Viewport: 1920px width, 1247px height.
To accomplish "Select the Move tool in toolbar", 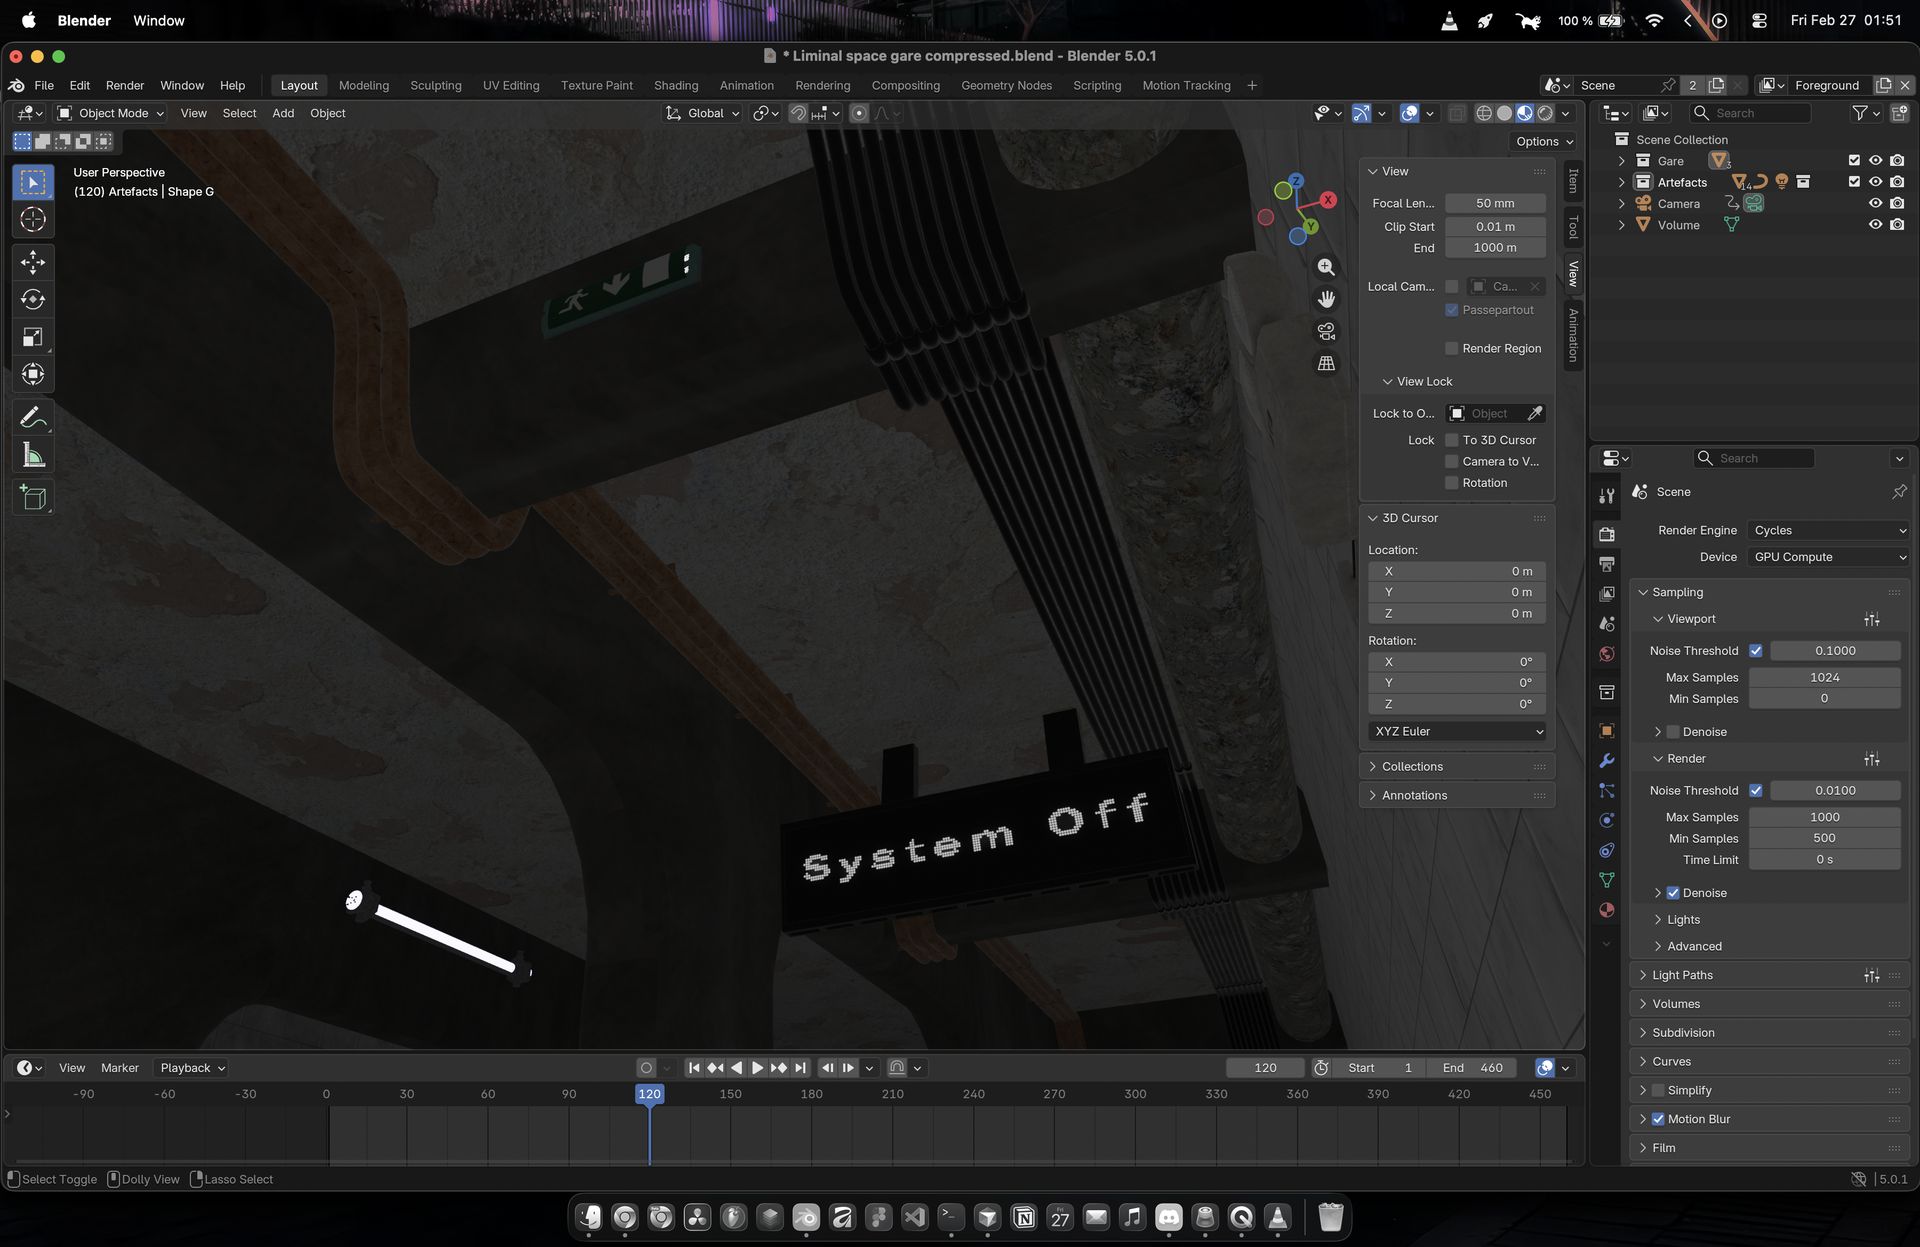I will pos(33,262).
